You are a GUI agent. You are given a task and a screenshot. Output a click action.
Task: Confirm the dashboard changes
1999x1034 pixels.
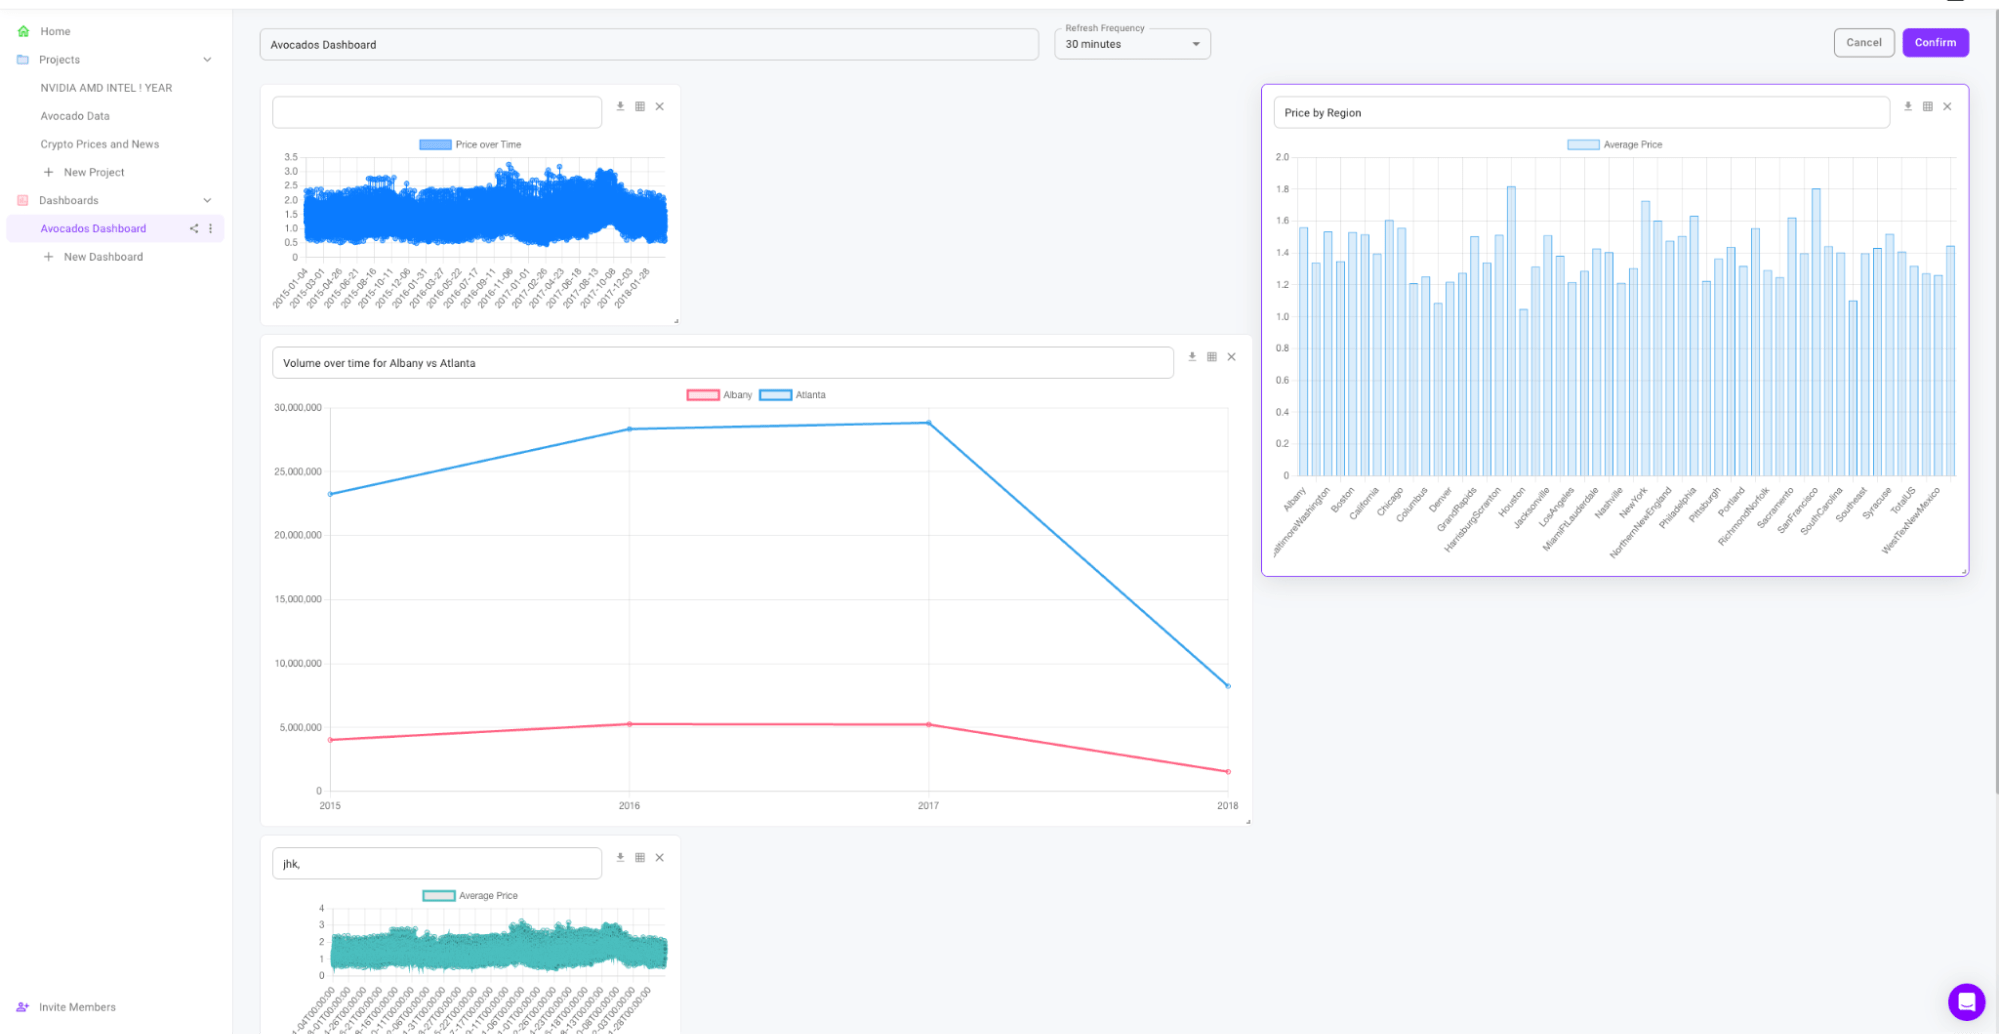pos(1935,42)
